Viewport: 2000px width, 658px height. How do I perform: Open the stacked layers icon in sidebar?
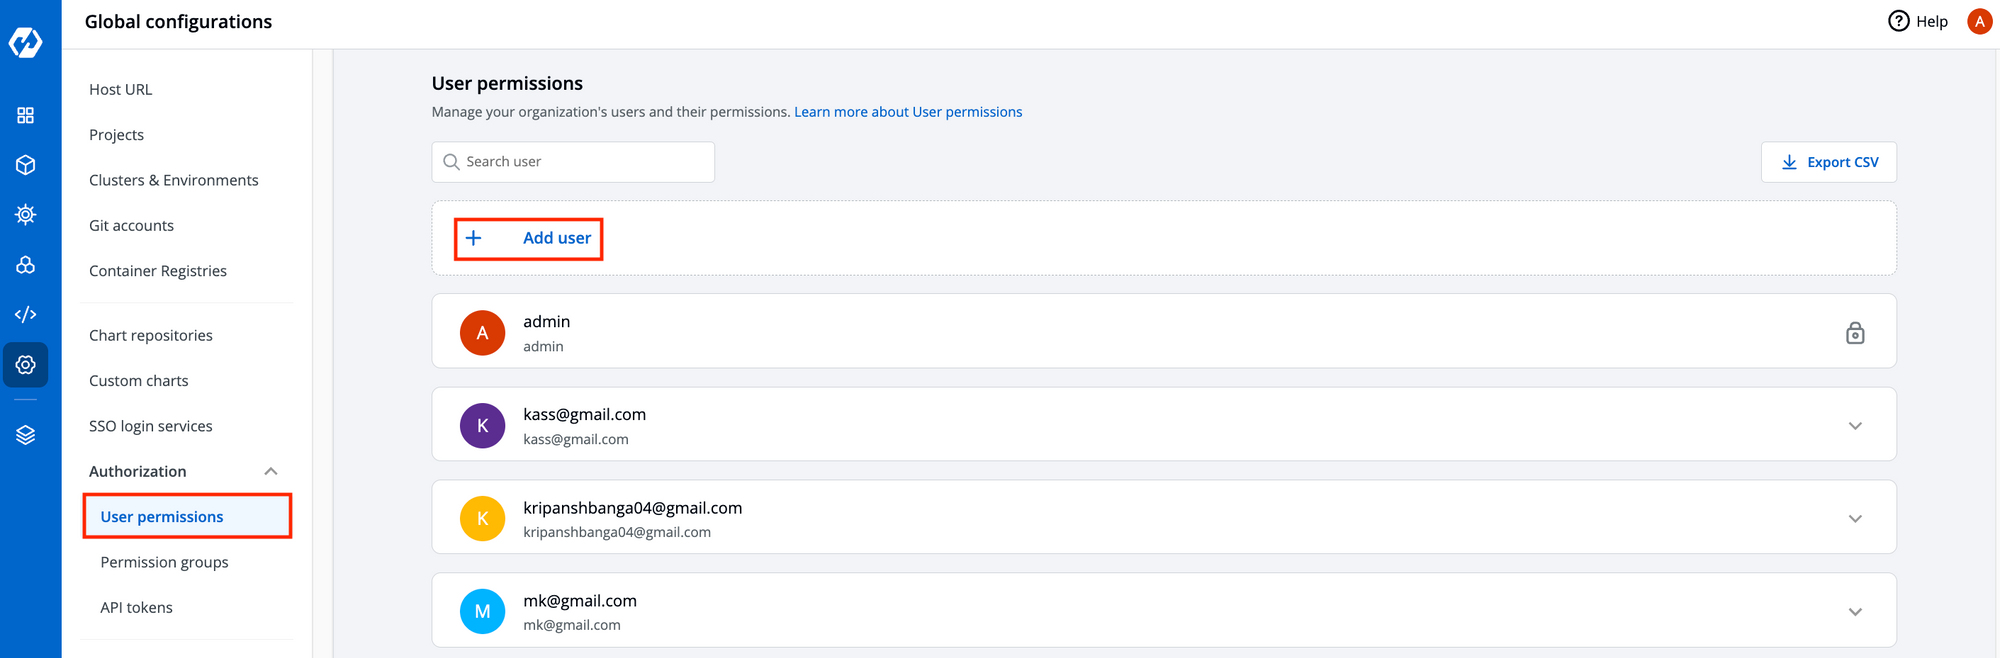26,435
